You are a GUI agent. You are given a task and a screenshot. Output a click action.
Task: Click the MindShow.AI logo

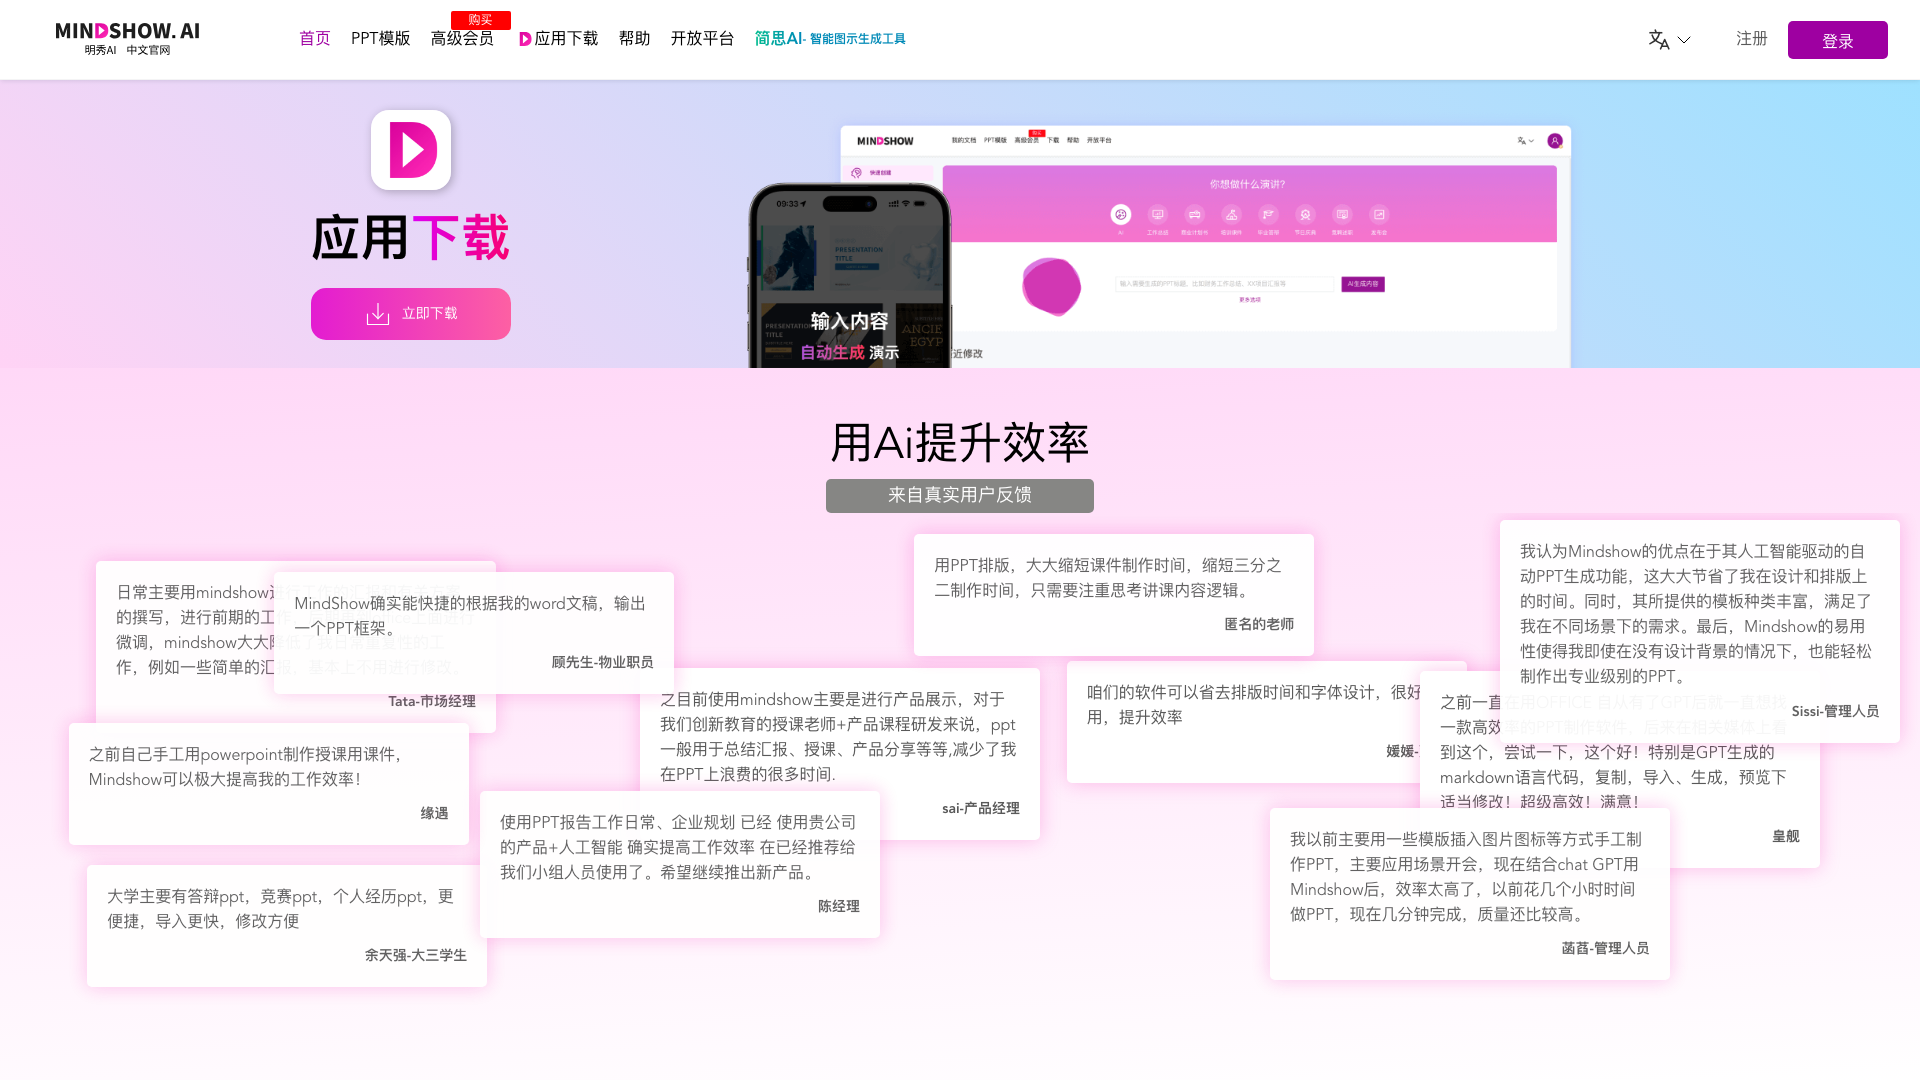pos(127,39)
